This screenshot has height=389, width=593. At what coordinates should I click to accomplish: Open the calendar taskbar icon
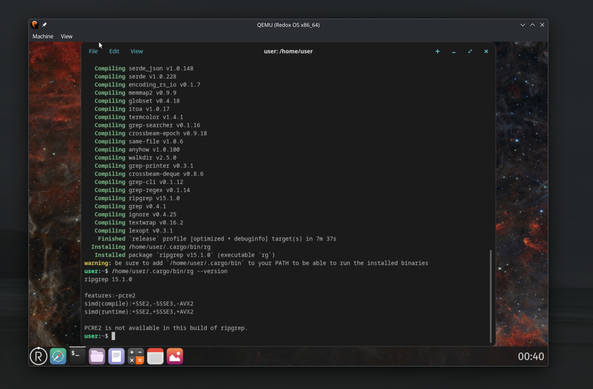pos(155,356)
